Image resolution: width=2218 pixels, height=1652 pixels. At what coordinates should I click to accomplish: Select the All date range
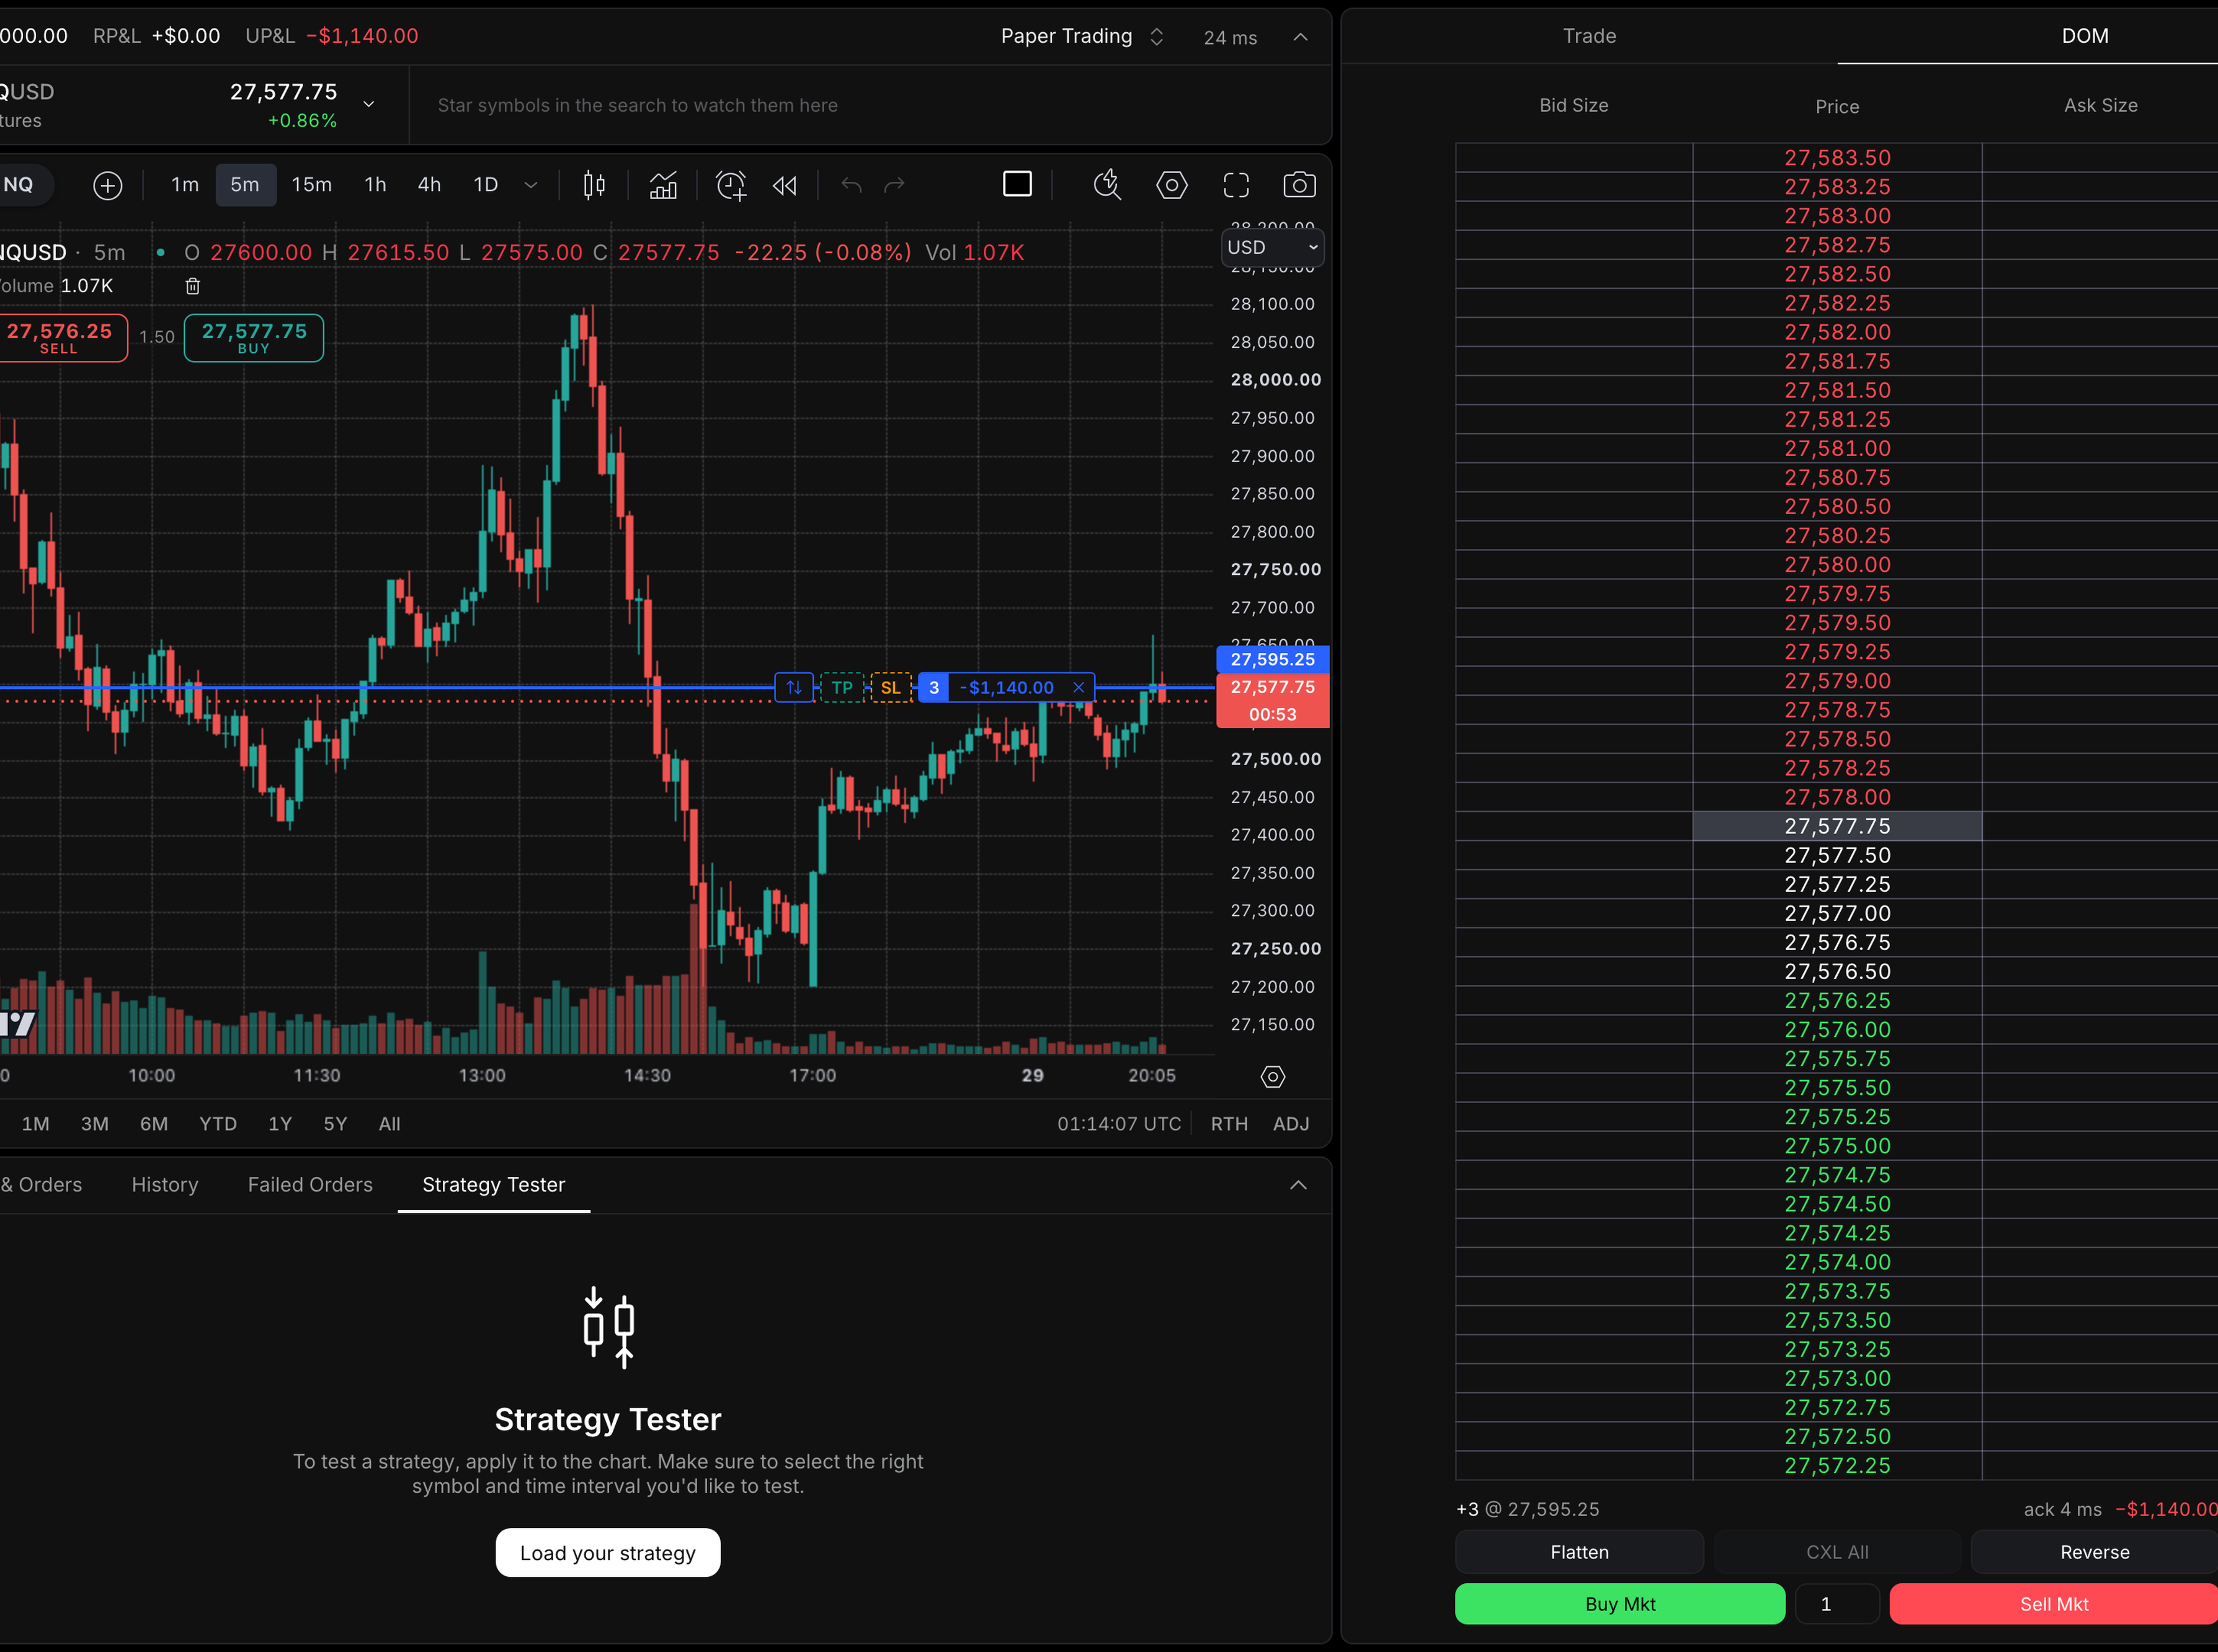coord(390,1124)
